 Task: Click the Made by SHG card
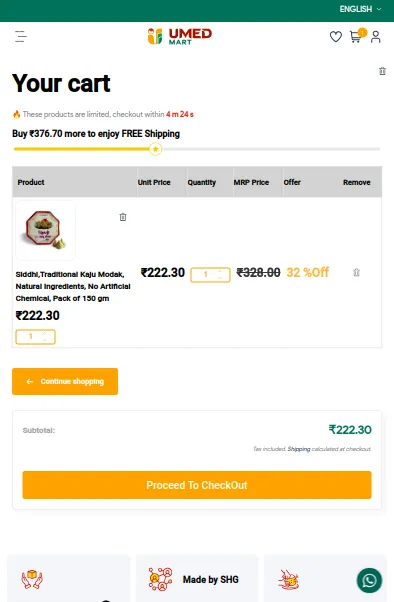click(197, 578)
